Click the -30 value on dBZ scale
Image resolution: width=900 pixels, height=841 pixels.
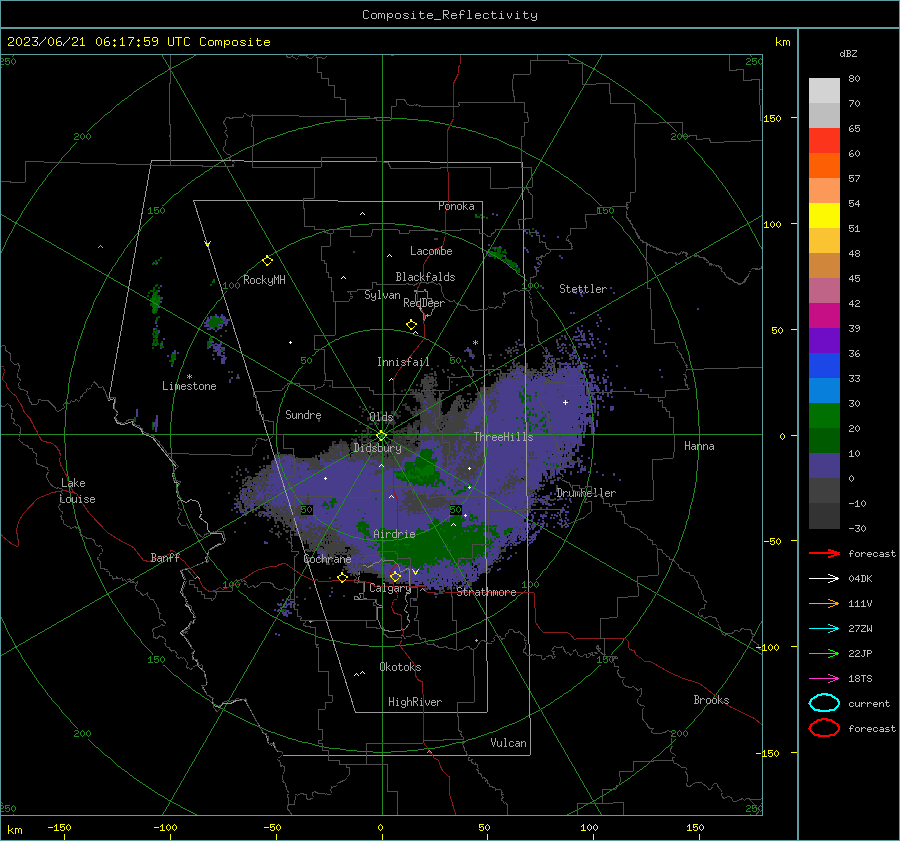coord(857,528)
